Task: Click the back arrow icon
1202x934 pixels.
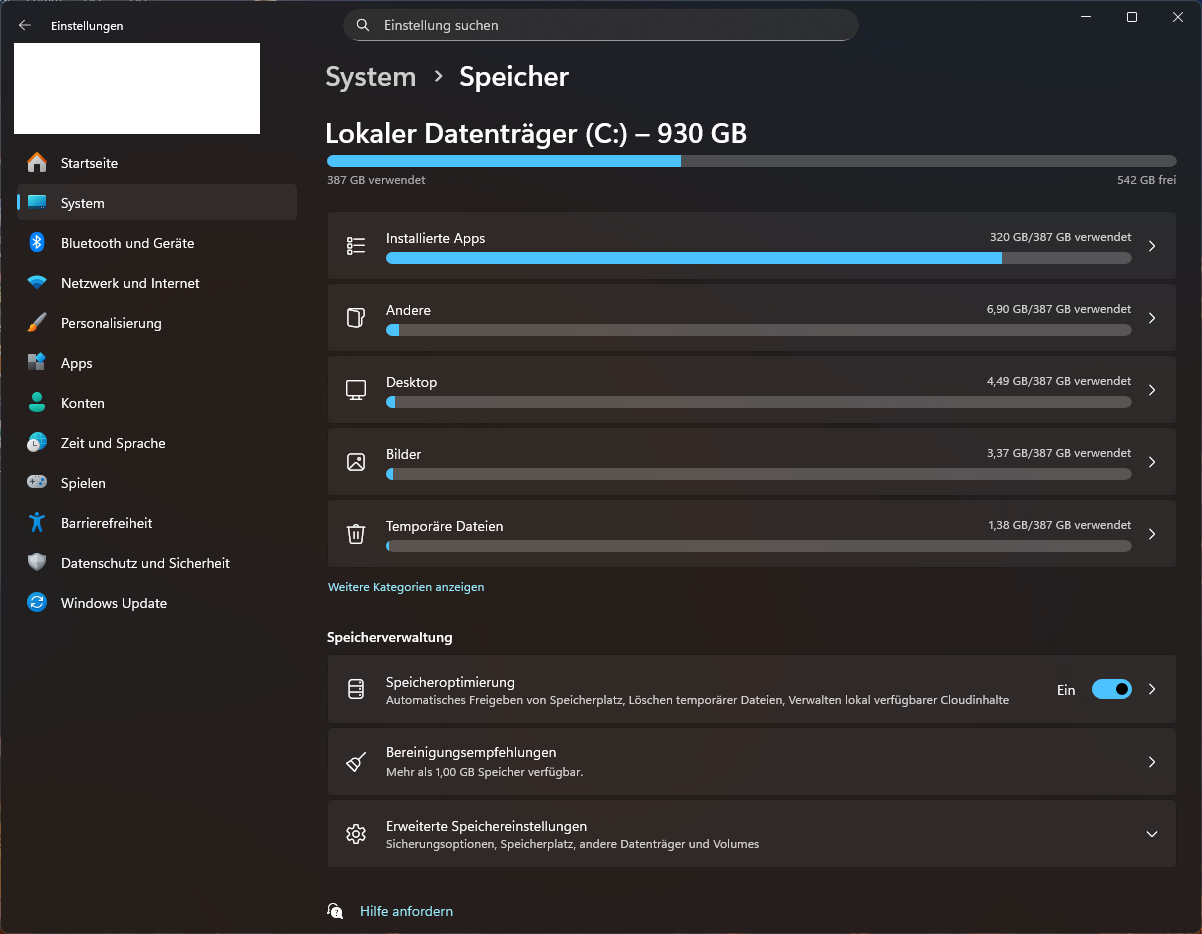Action: pyautogui.click(x=25, y=25)
